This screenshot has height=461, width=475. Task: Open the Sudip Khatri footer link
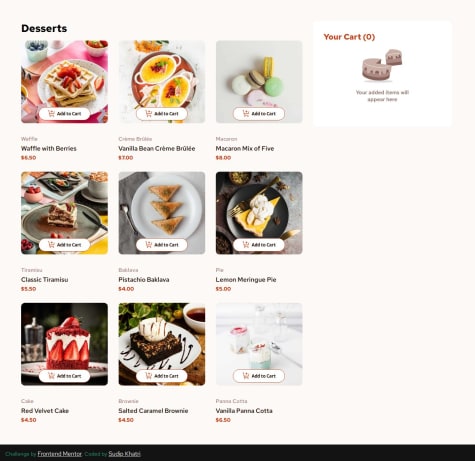click(x=124, y=454)
